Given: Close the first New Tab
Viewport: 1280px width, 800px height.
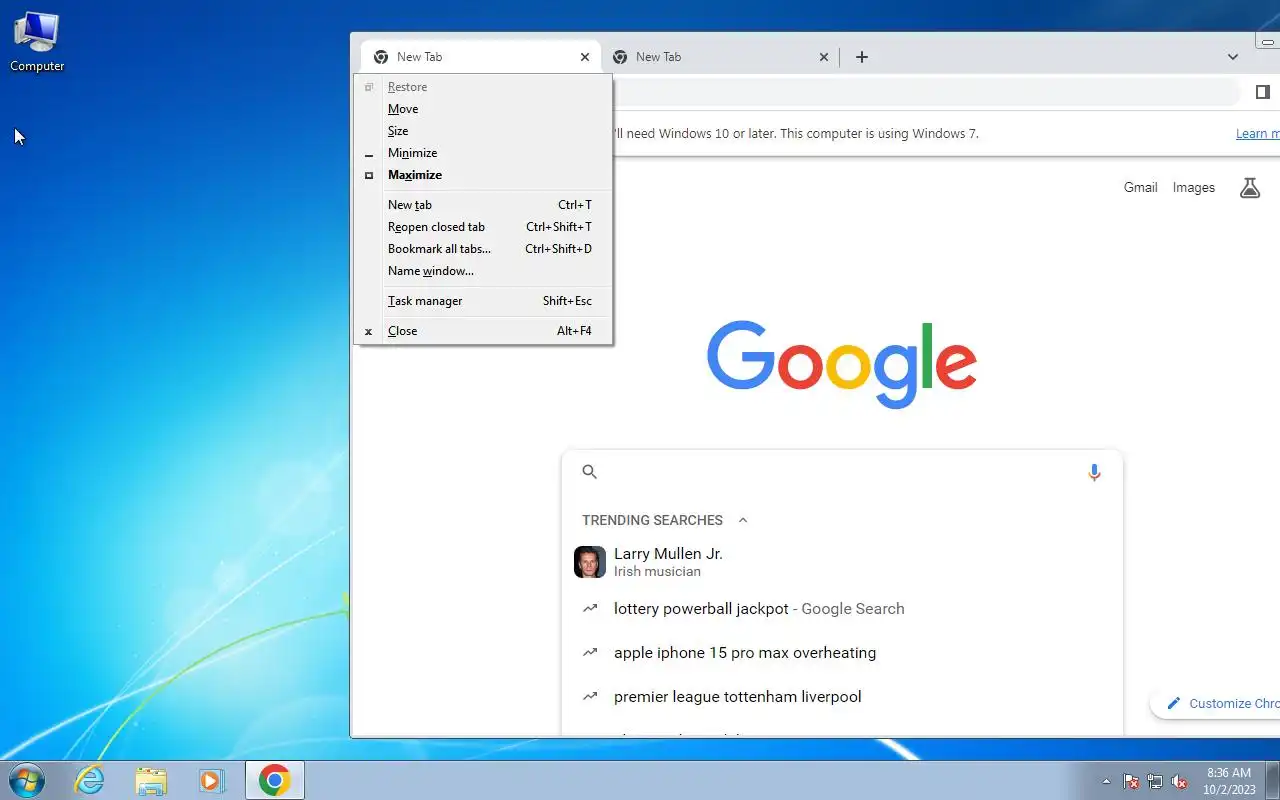Looking at the screenshot, I should pyautogui.click(x=585, y=57).
